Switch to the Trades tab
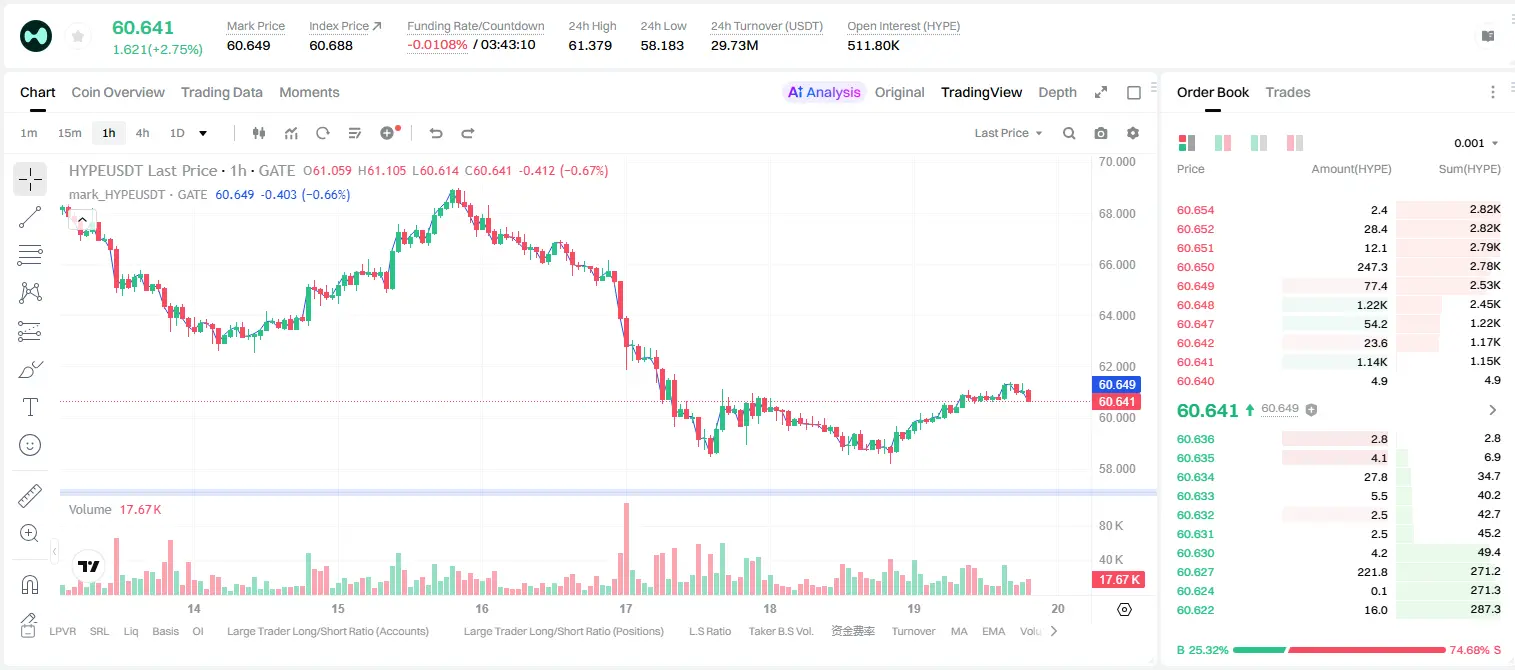 [1288, 92]
